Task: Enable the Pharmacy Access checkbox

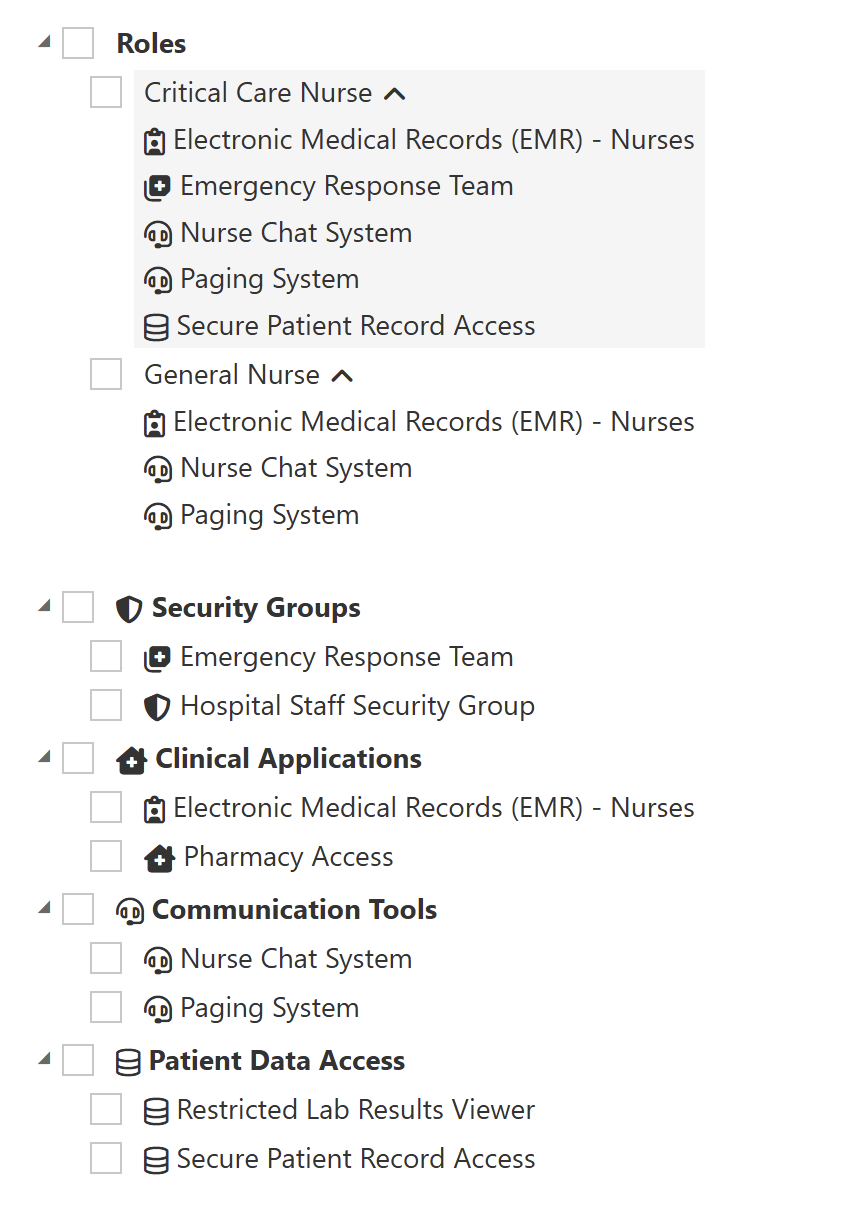Action: click(106, 857)
